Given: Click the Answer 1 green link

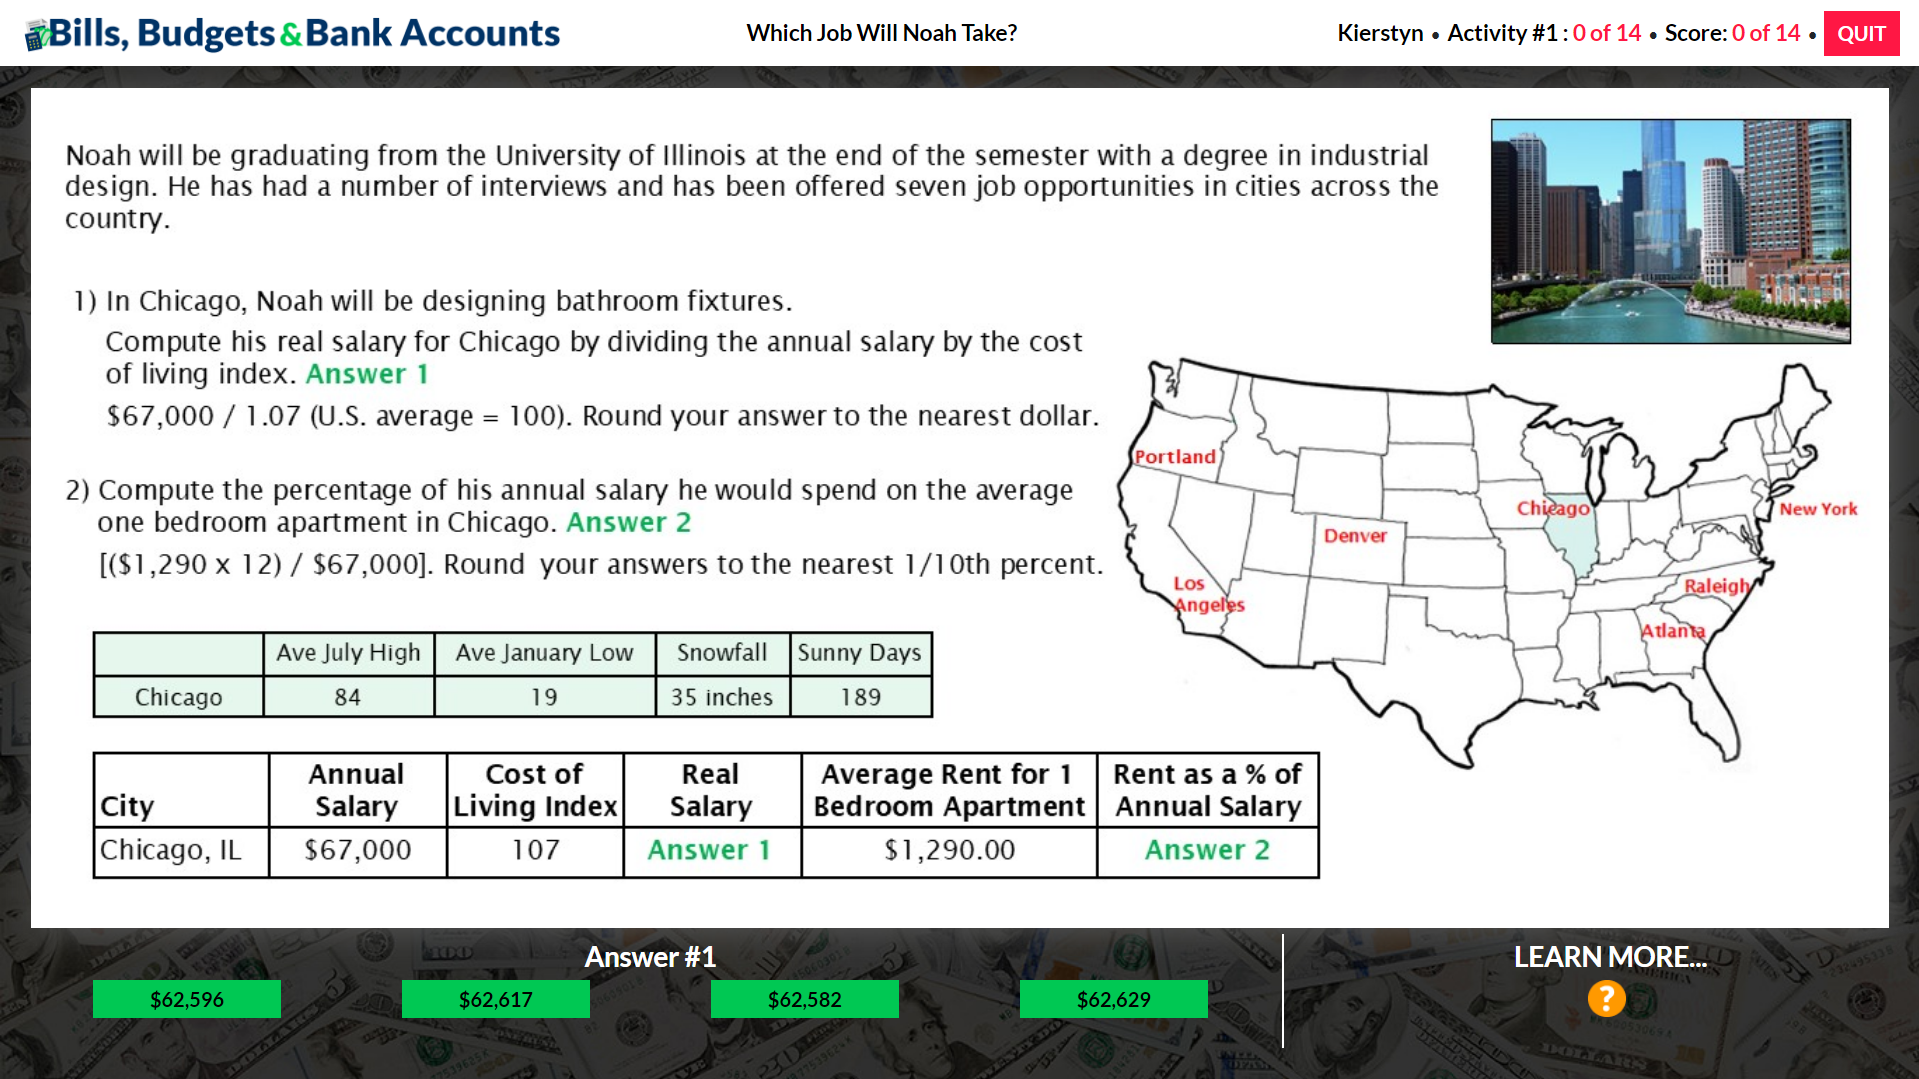Looking at the screenshot, I should click(x=366, y=373).
